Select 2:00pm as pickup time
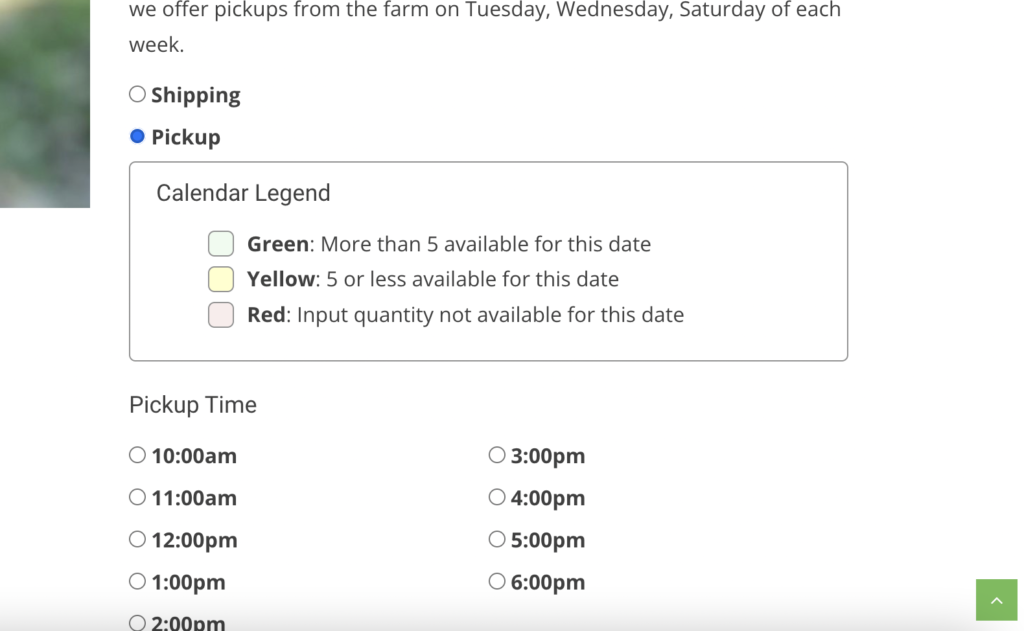1024x631 pixels. tap(138, 623)
